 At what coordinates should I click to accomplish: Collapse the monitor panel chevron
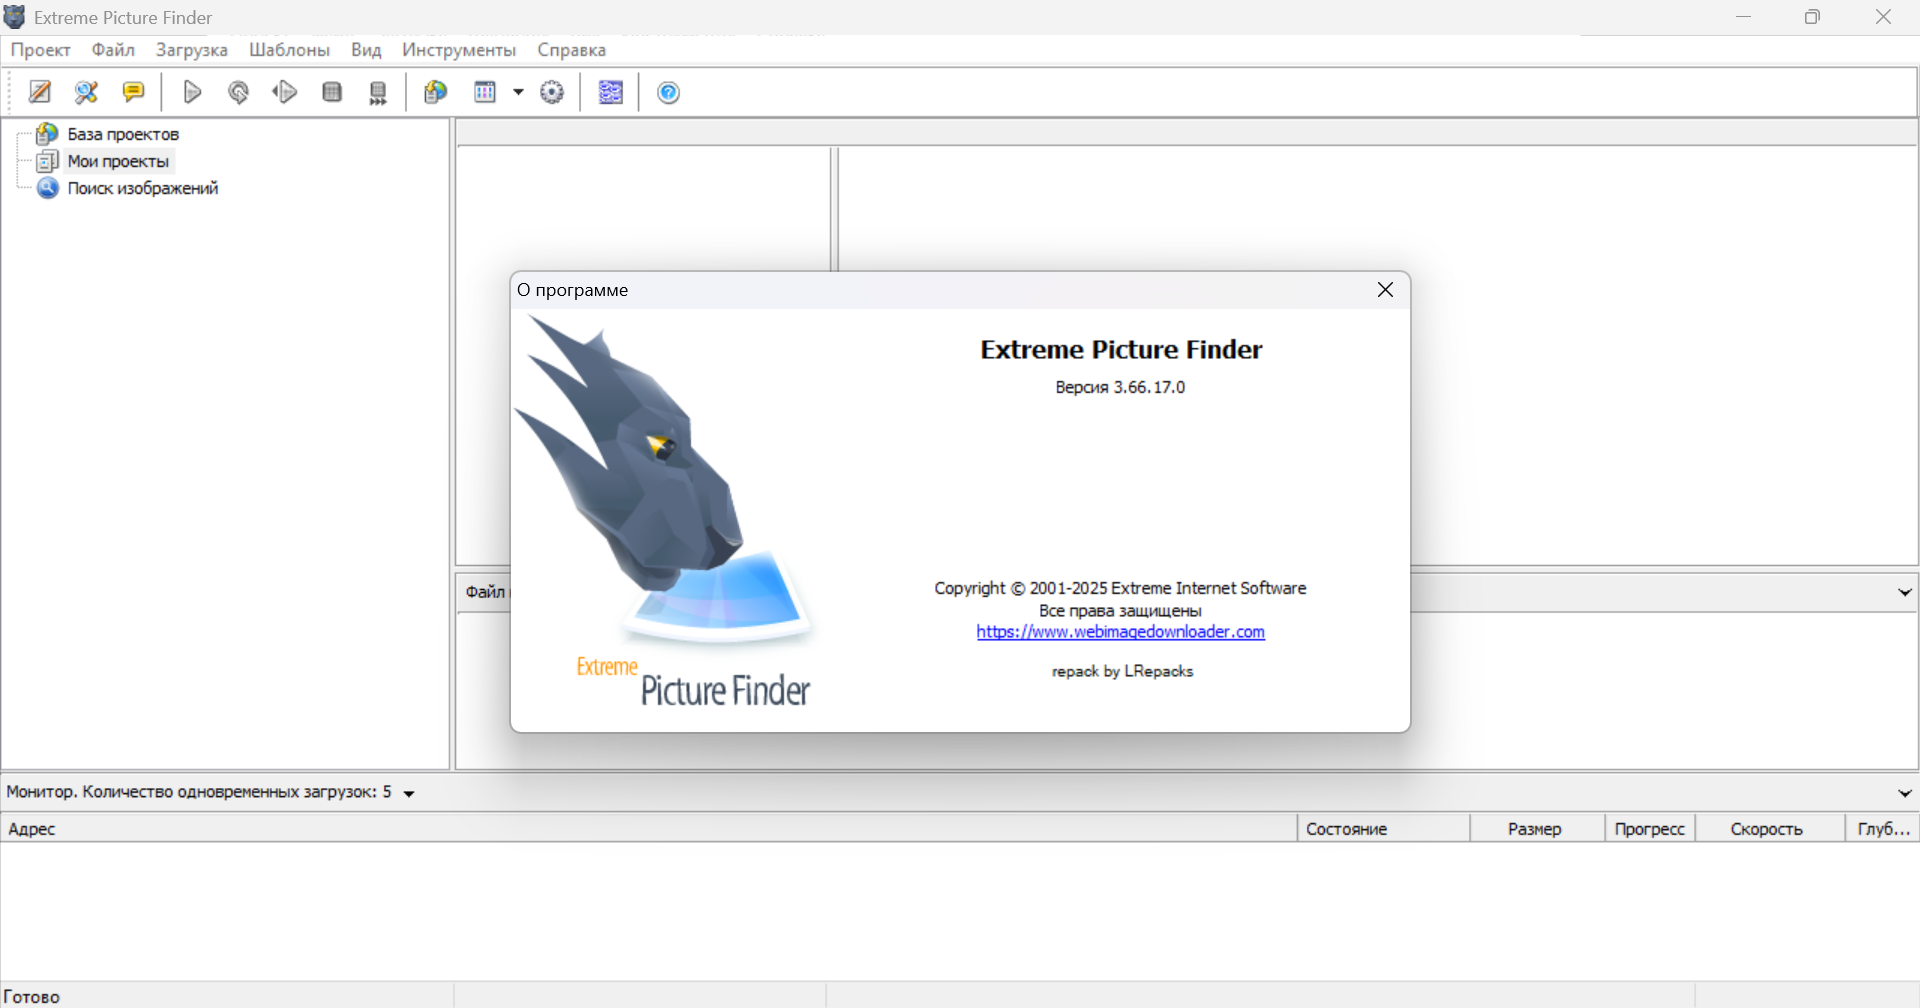[1904, 793]
